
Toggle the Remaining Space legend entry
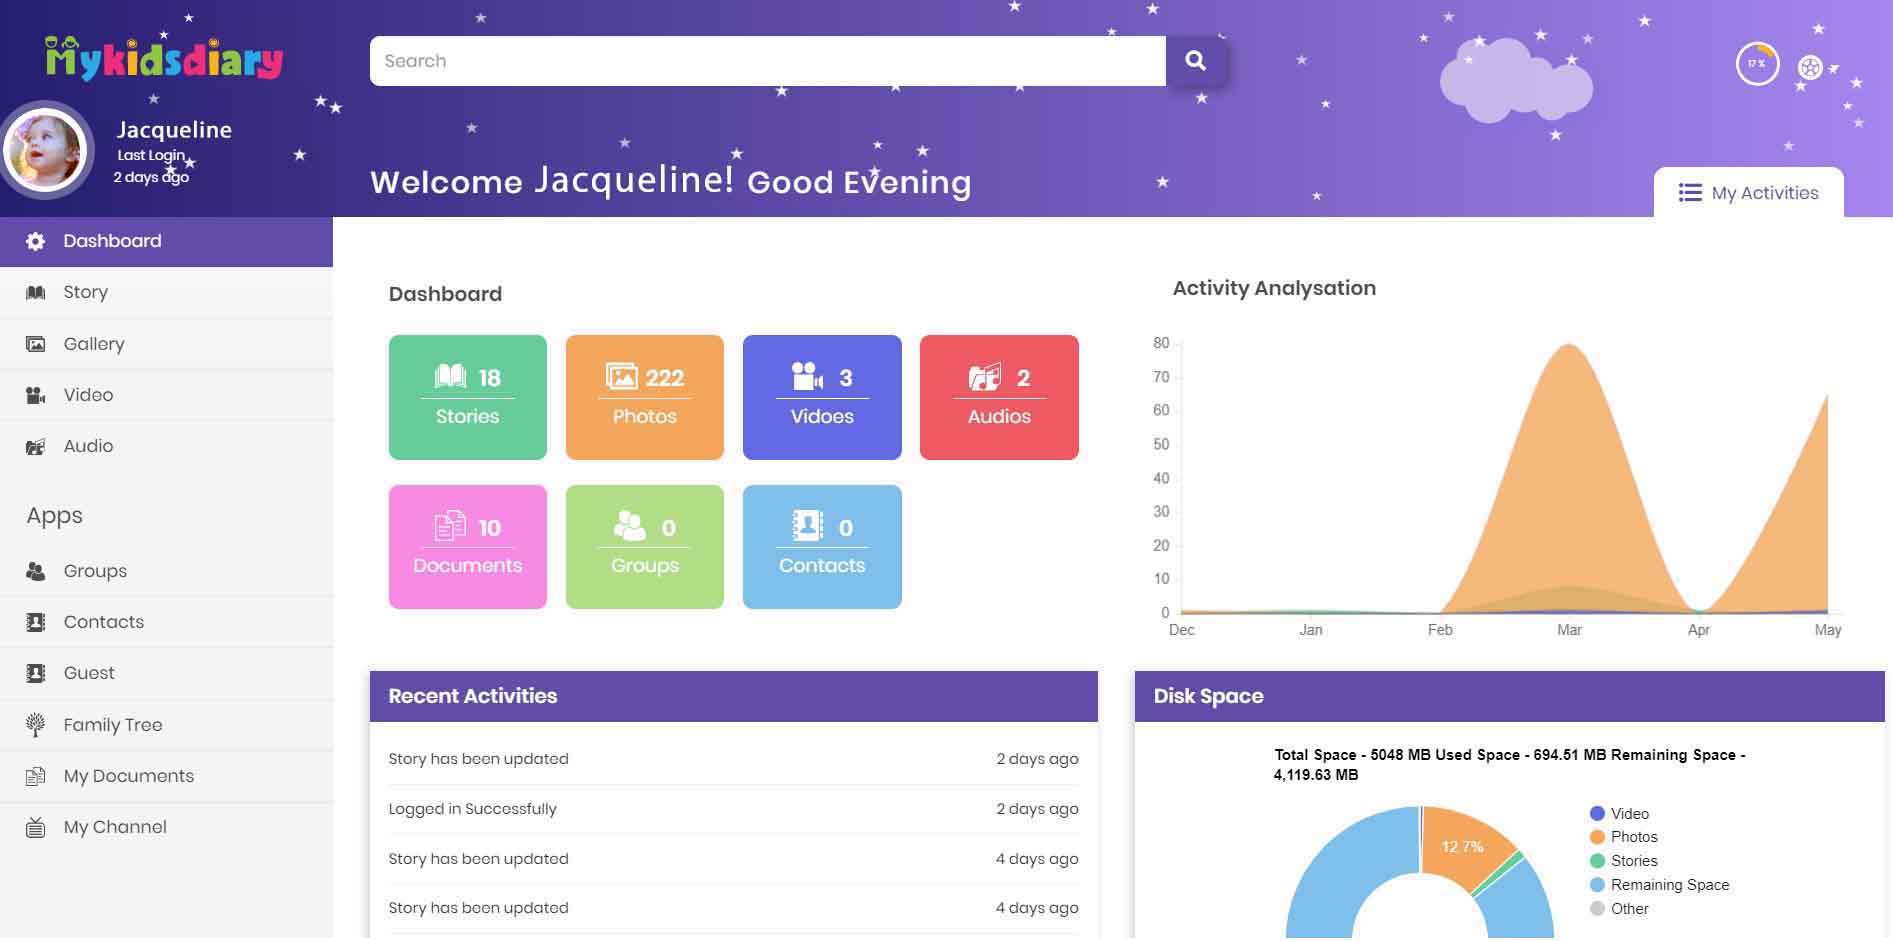point(1668,885)
